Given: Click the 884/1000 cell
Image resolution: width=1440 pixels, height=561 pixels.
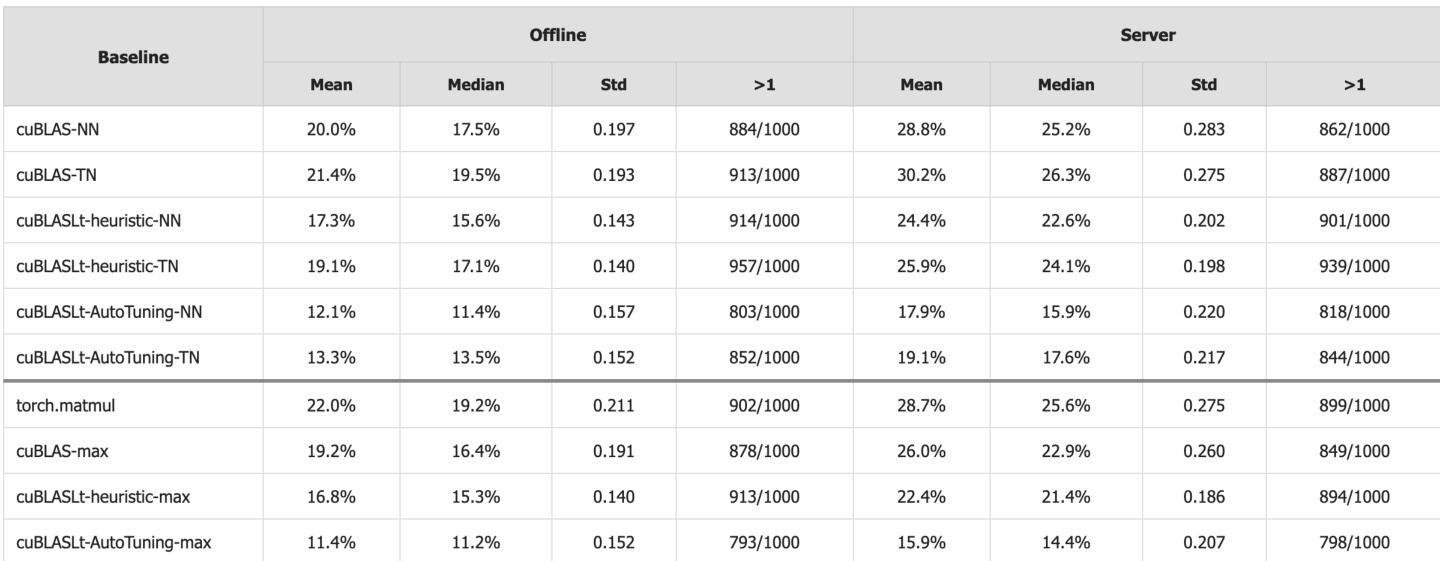Looking at the screenshot, I should [764, 129].
